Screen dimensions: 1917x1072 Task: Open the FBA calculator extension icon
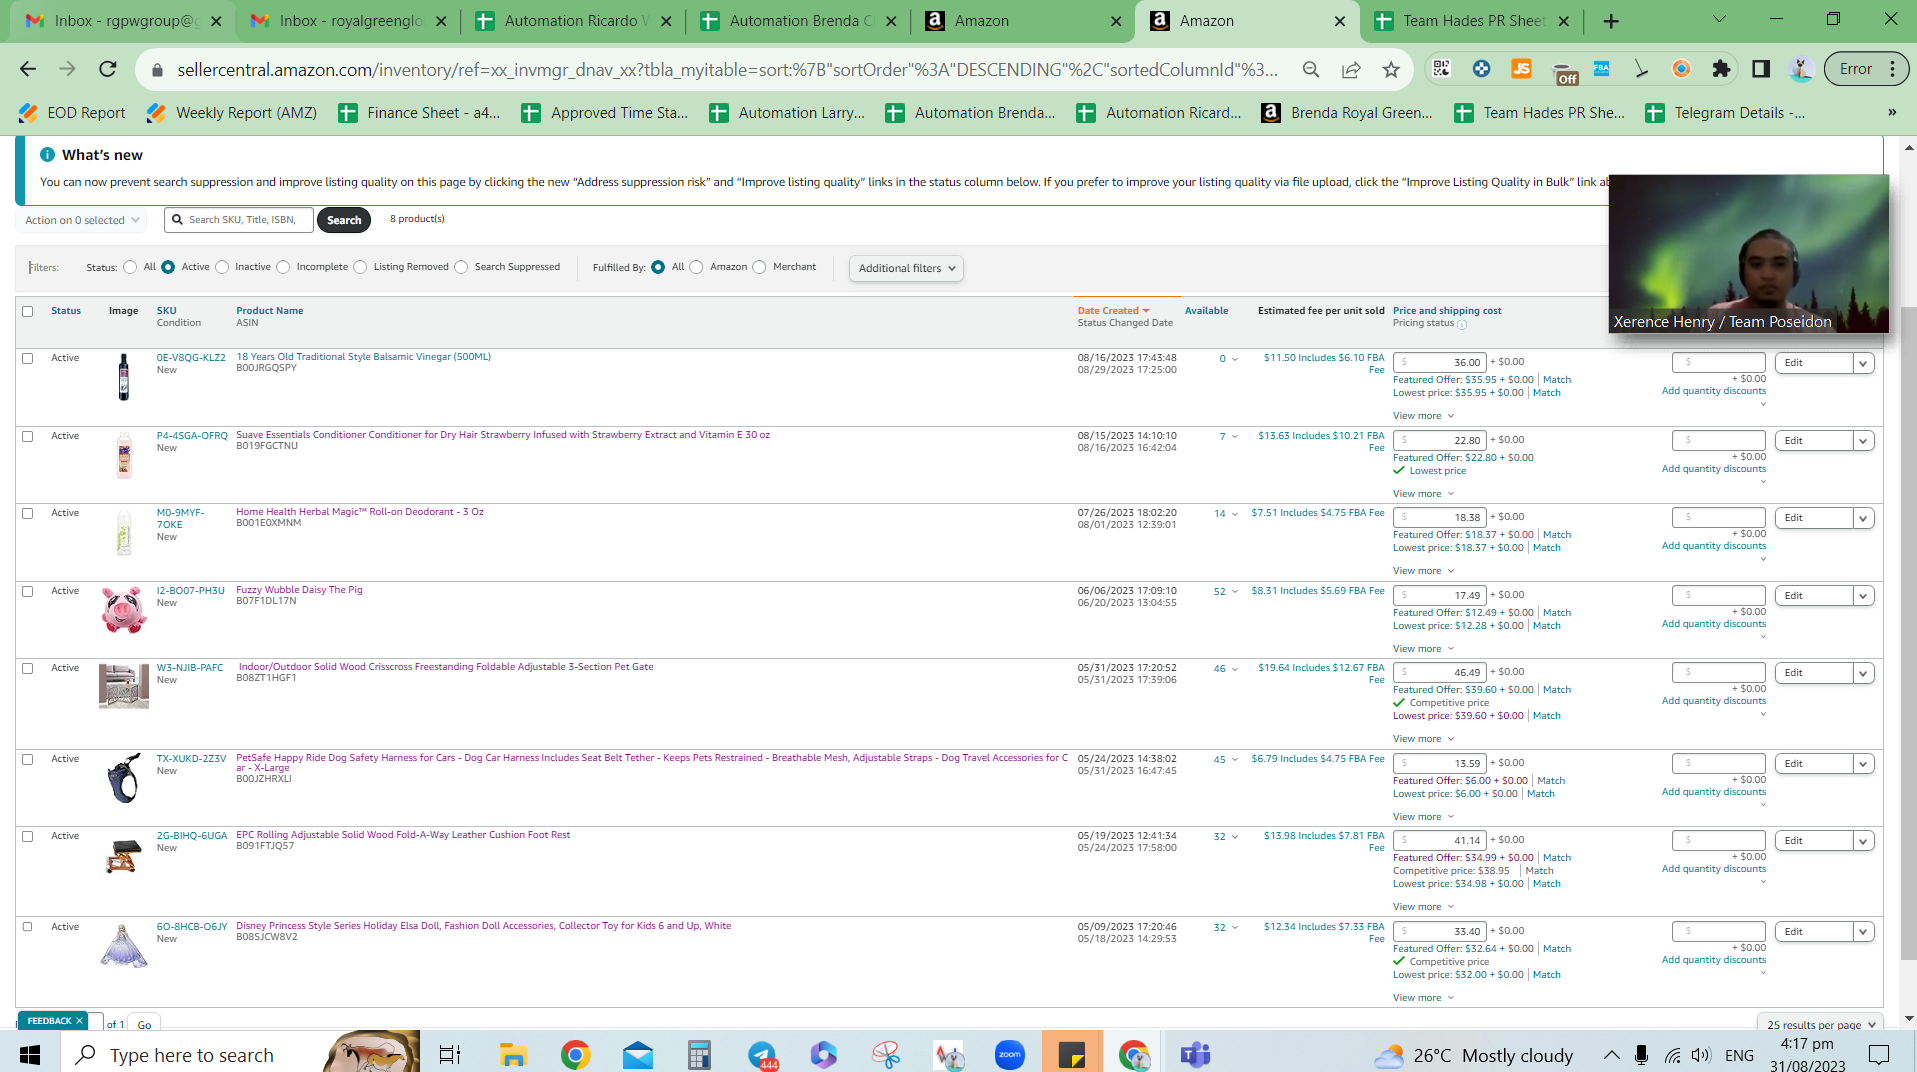tap(1601, 69)
